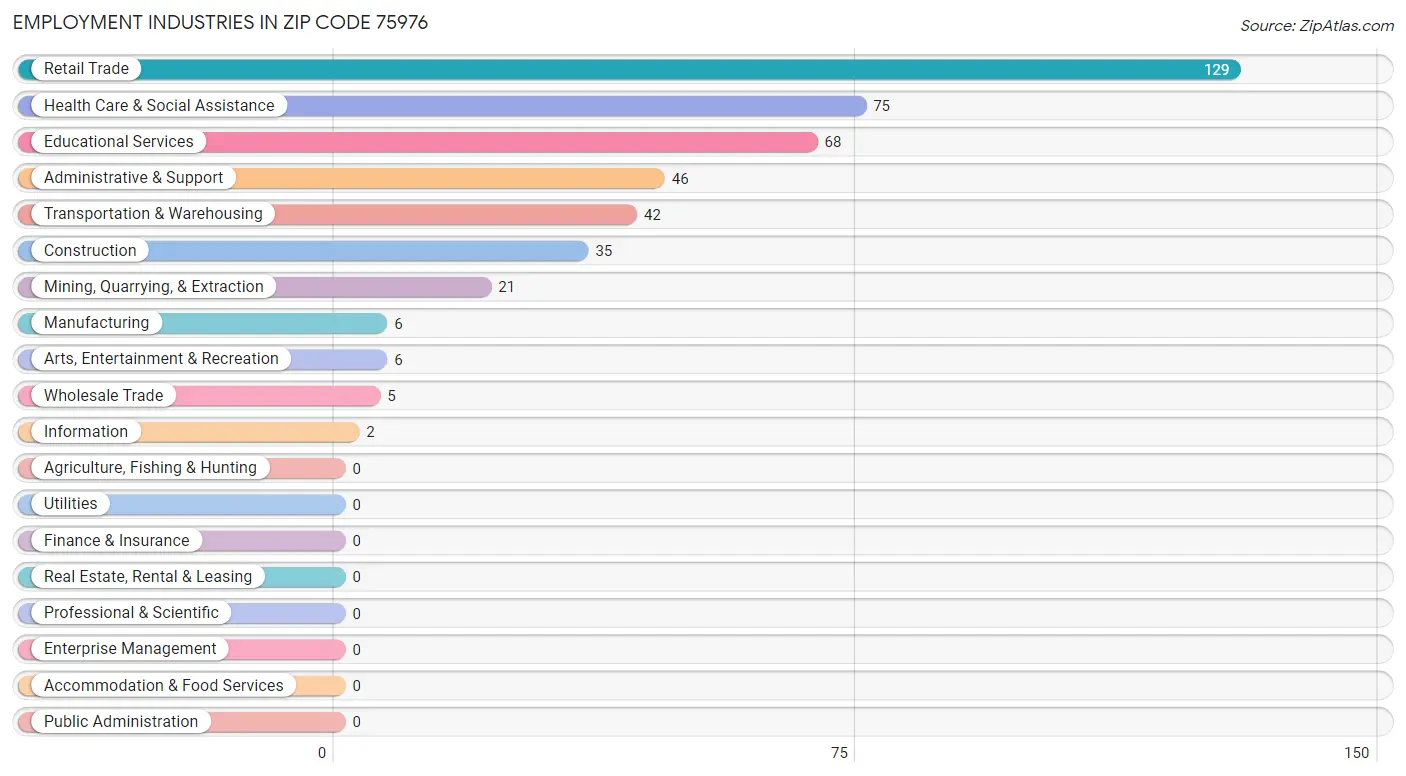Click the Health Care value 75
The image size is (1406, 776).
pos(881,106)
